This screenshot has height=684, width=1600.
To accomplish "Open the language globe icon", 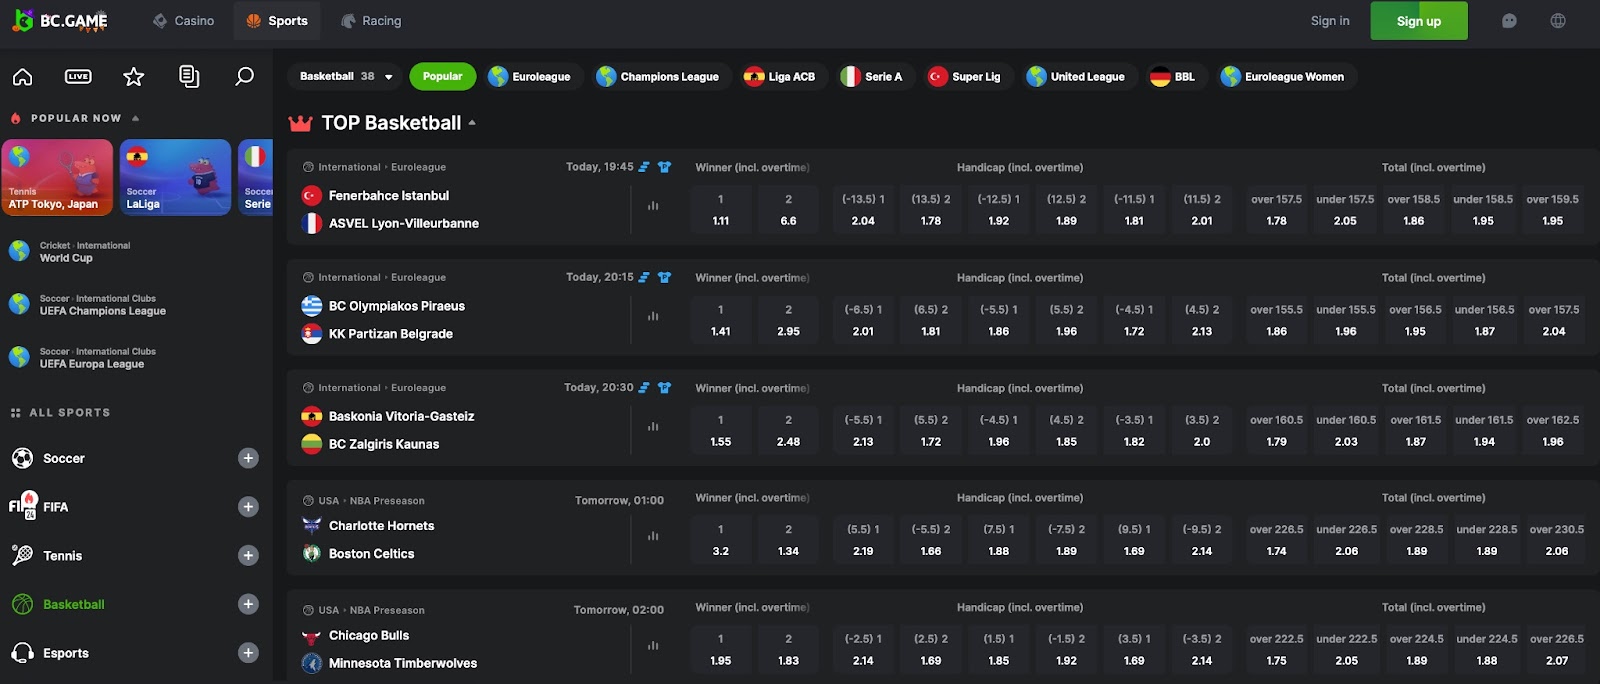I will click(1558, 21).
